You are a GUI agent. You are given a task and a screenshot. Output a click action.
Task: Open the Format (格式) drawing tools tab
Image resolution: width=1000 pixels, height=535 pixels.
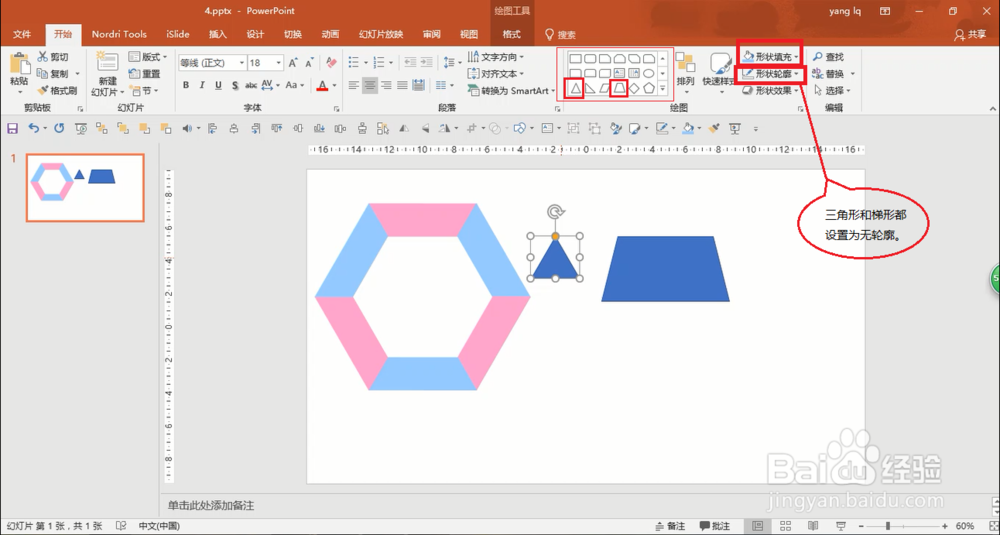(x=511, y=34)
